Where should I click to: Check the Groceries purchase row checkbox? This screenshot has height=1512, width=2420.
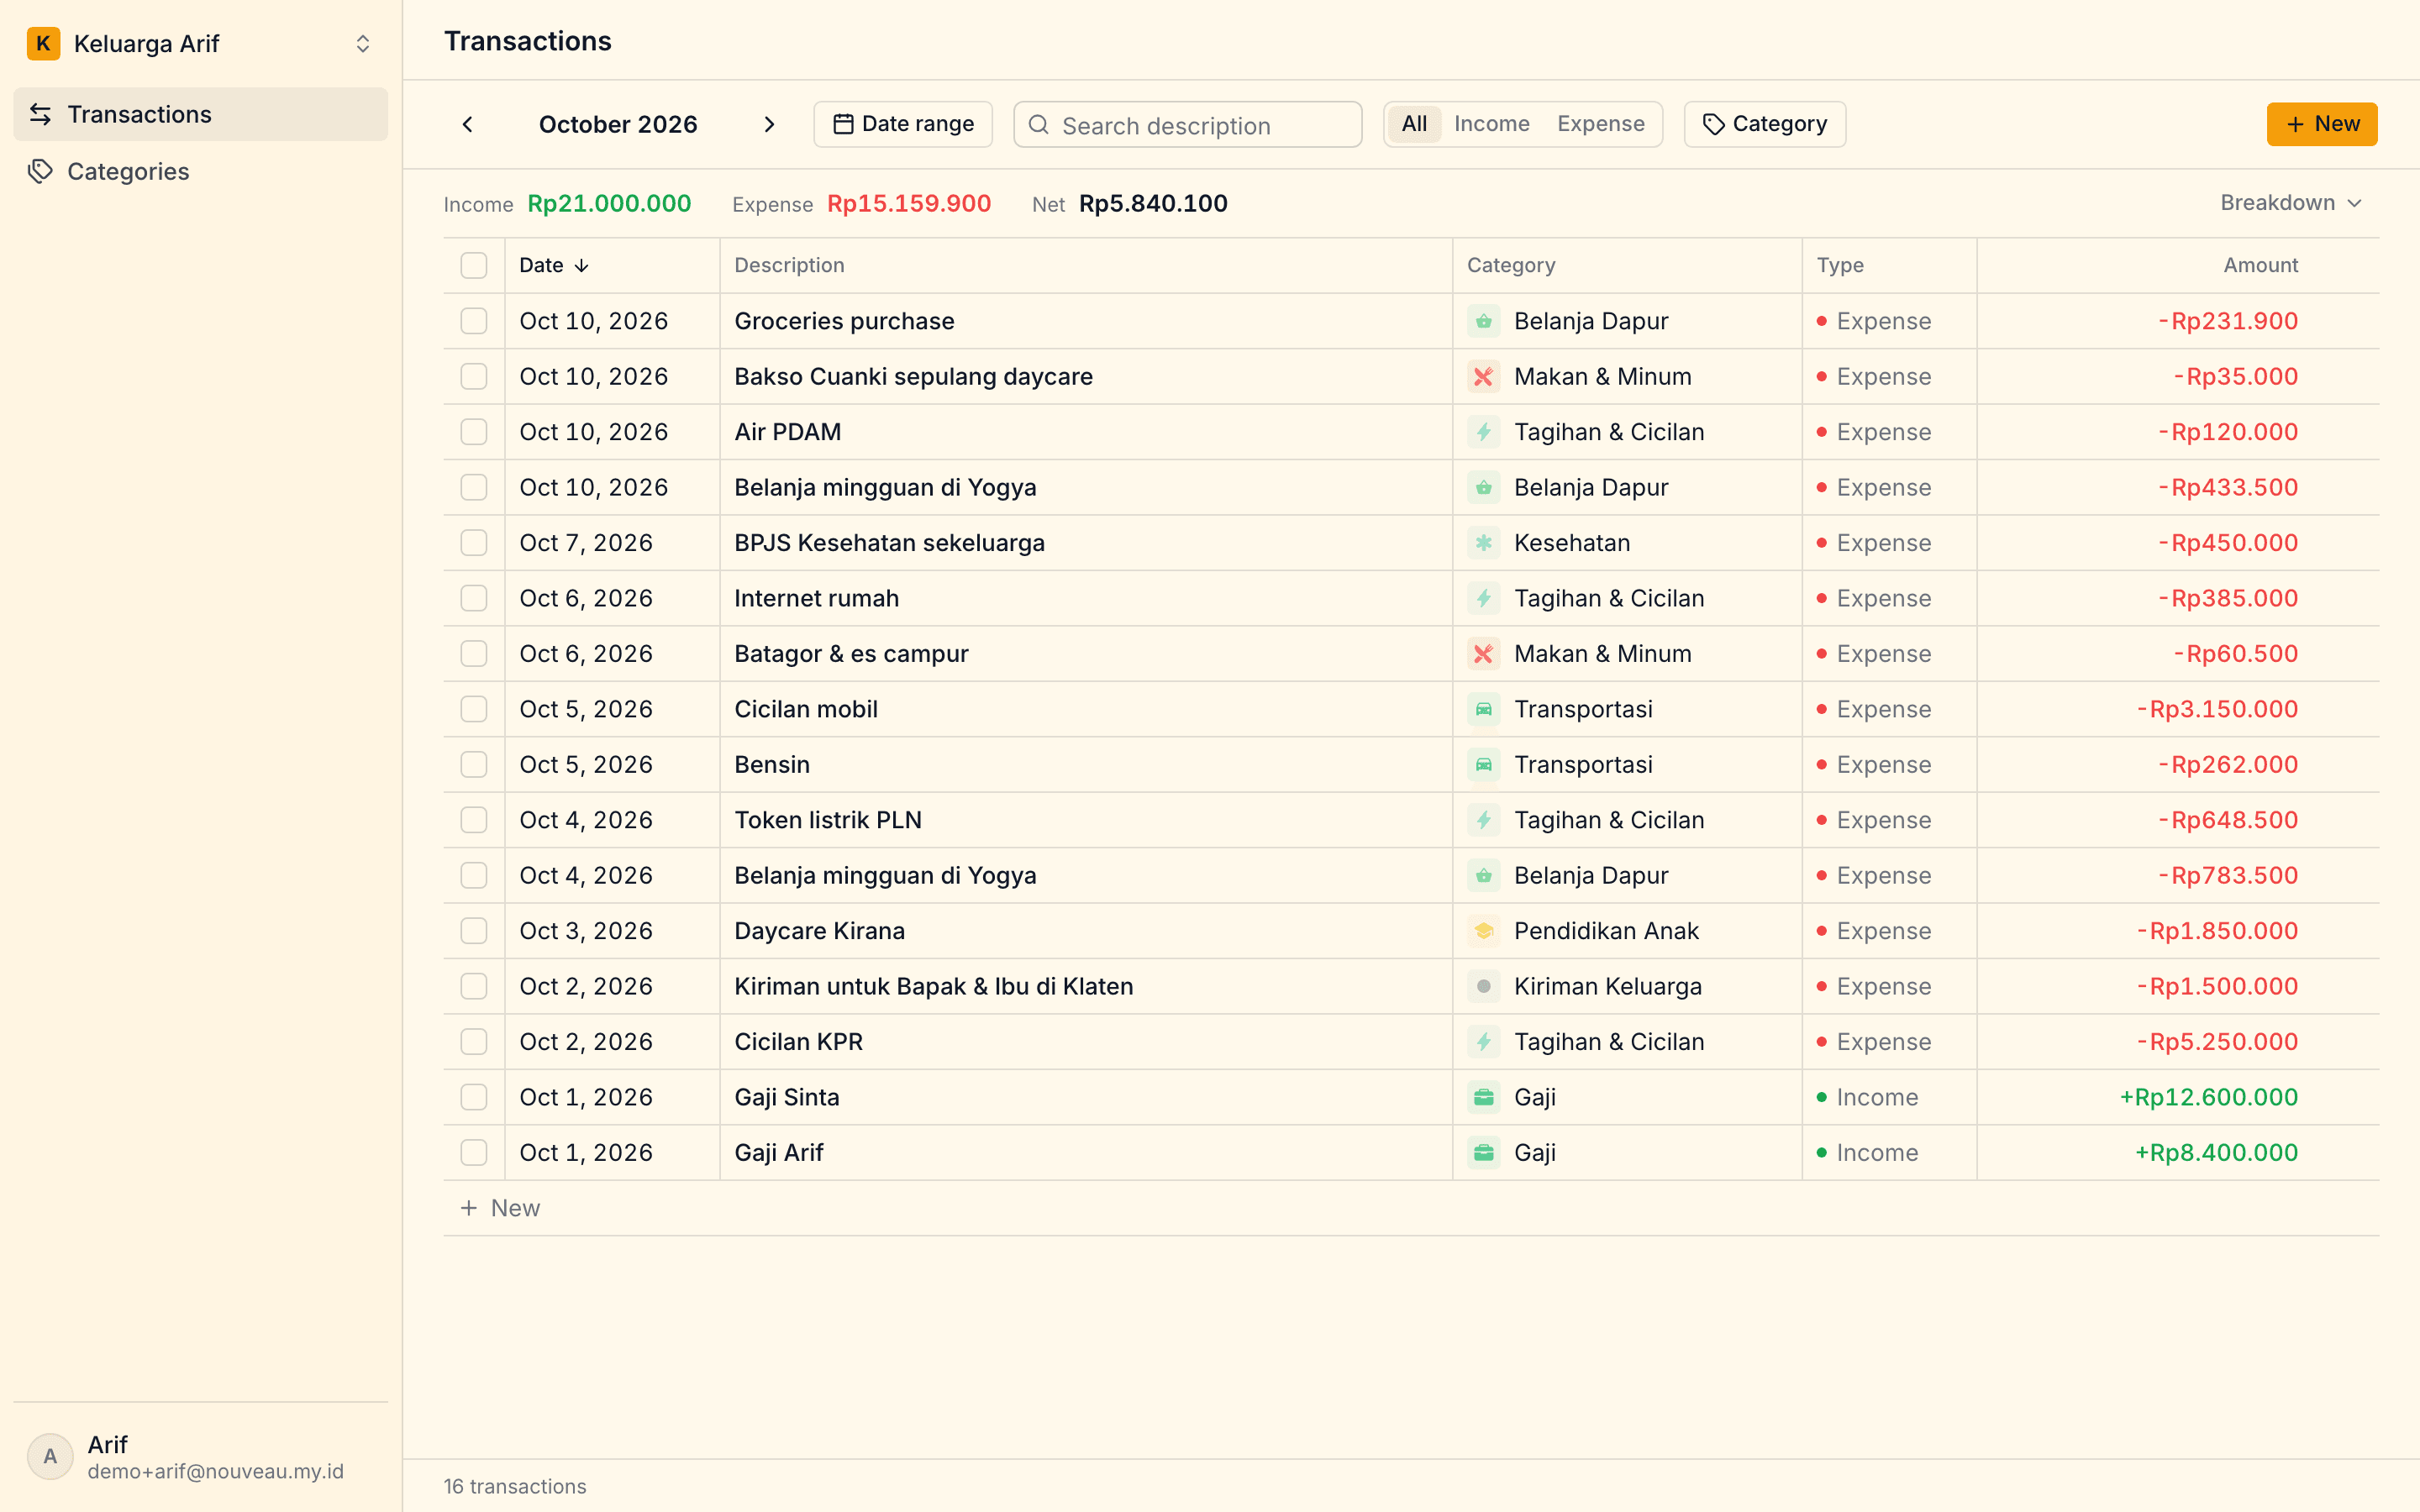point(474,321)
